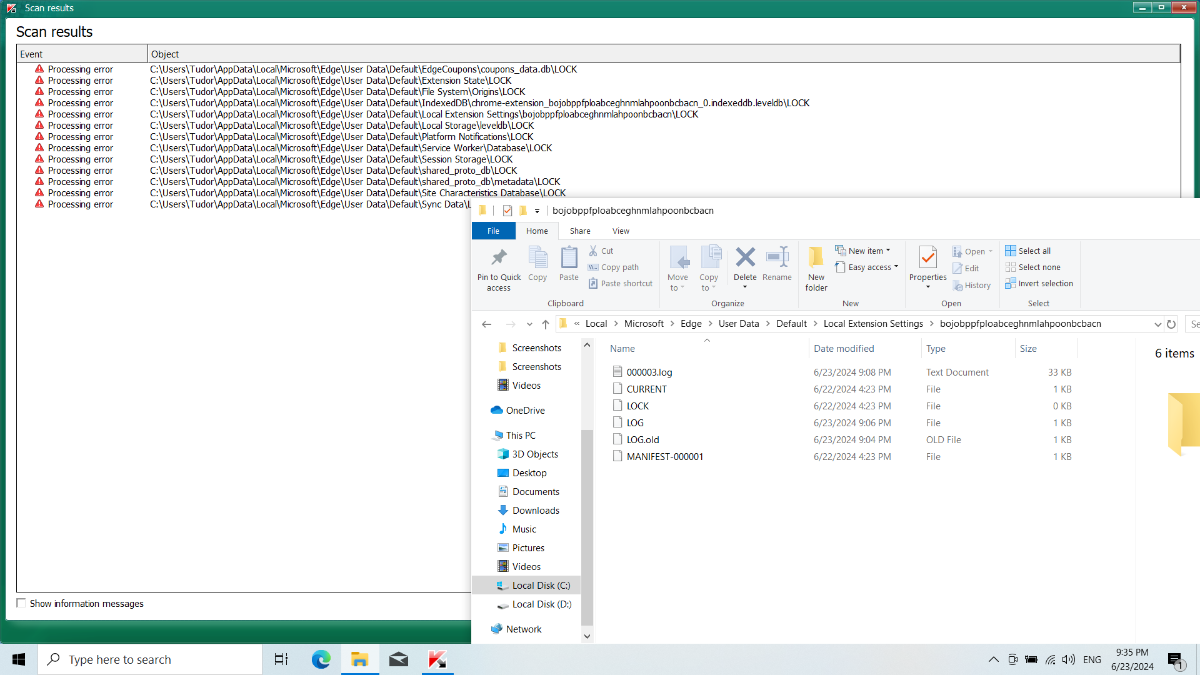Screen dimensions: 1200x675
Task: Open the Share ribbon tab
Action: click(580, 231)
